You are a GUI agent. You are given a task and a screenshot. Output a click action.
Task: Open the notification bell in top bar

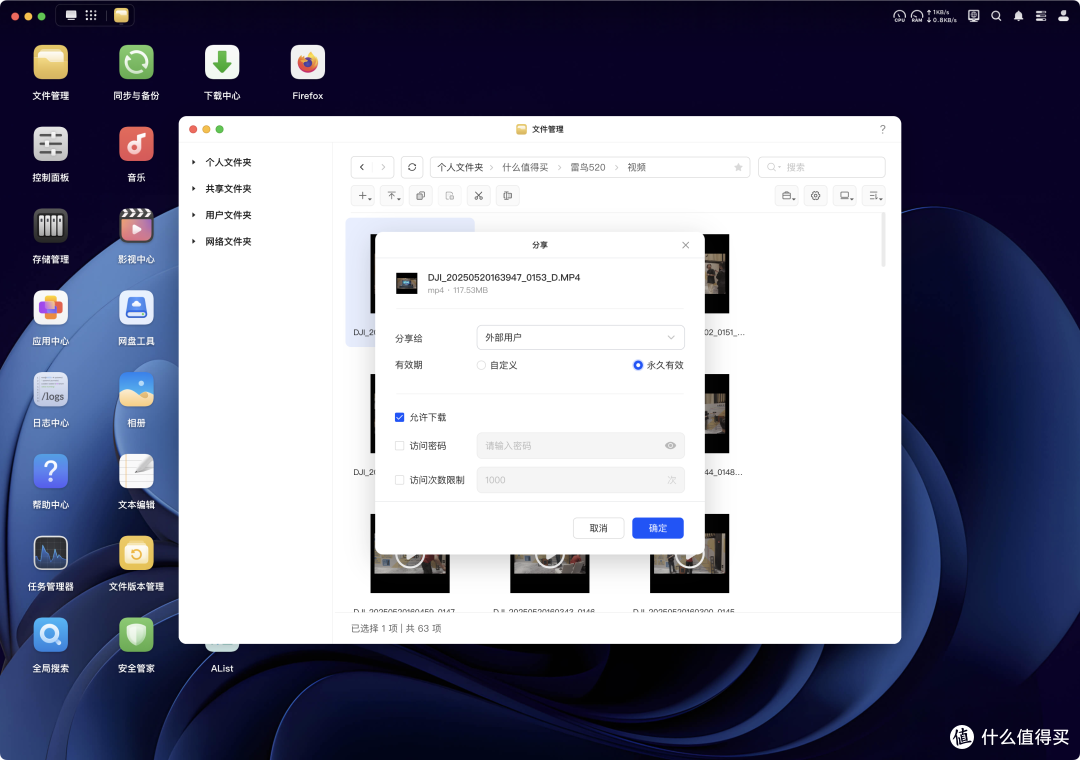point(1019,16)
